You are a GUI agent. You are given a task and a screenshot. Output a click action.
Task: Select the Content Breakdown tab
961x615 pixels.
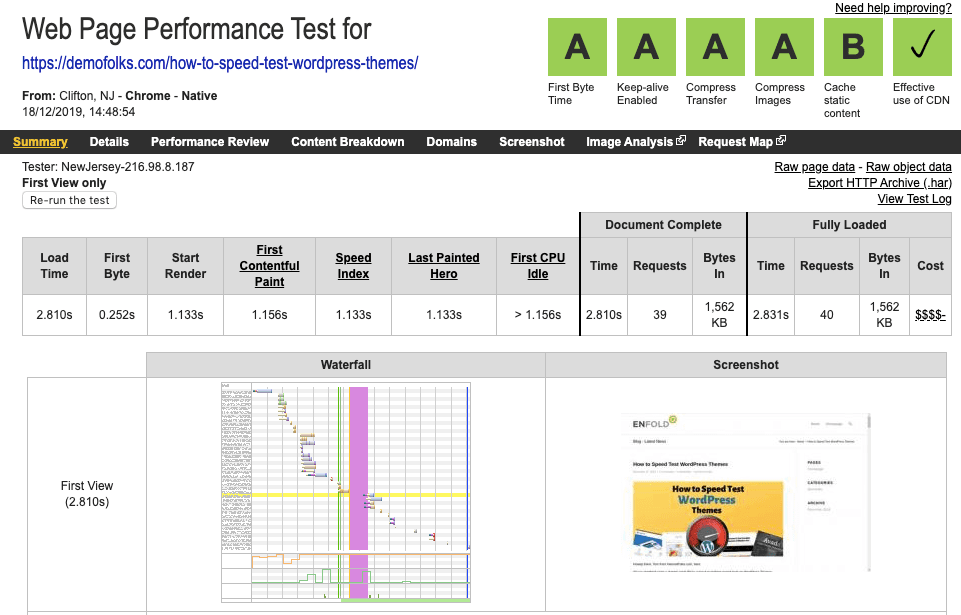[x=348, y=142]
